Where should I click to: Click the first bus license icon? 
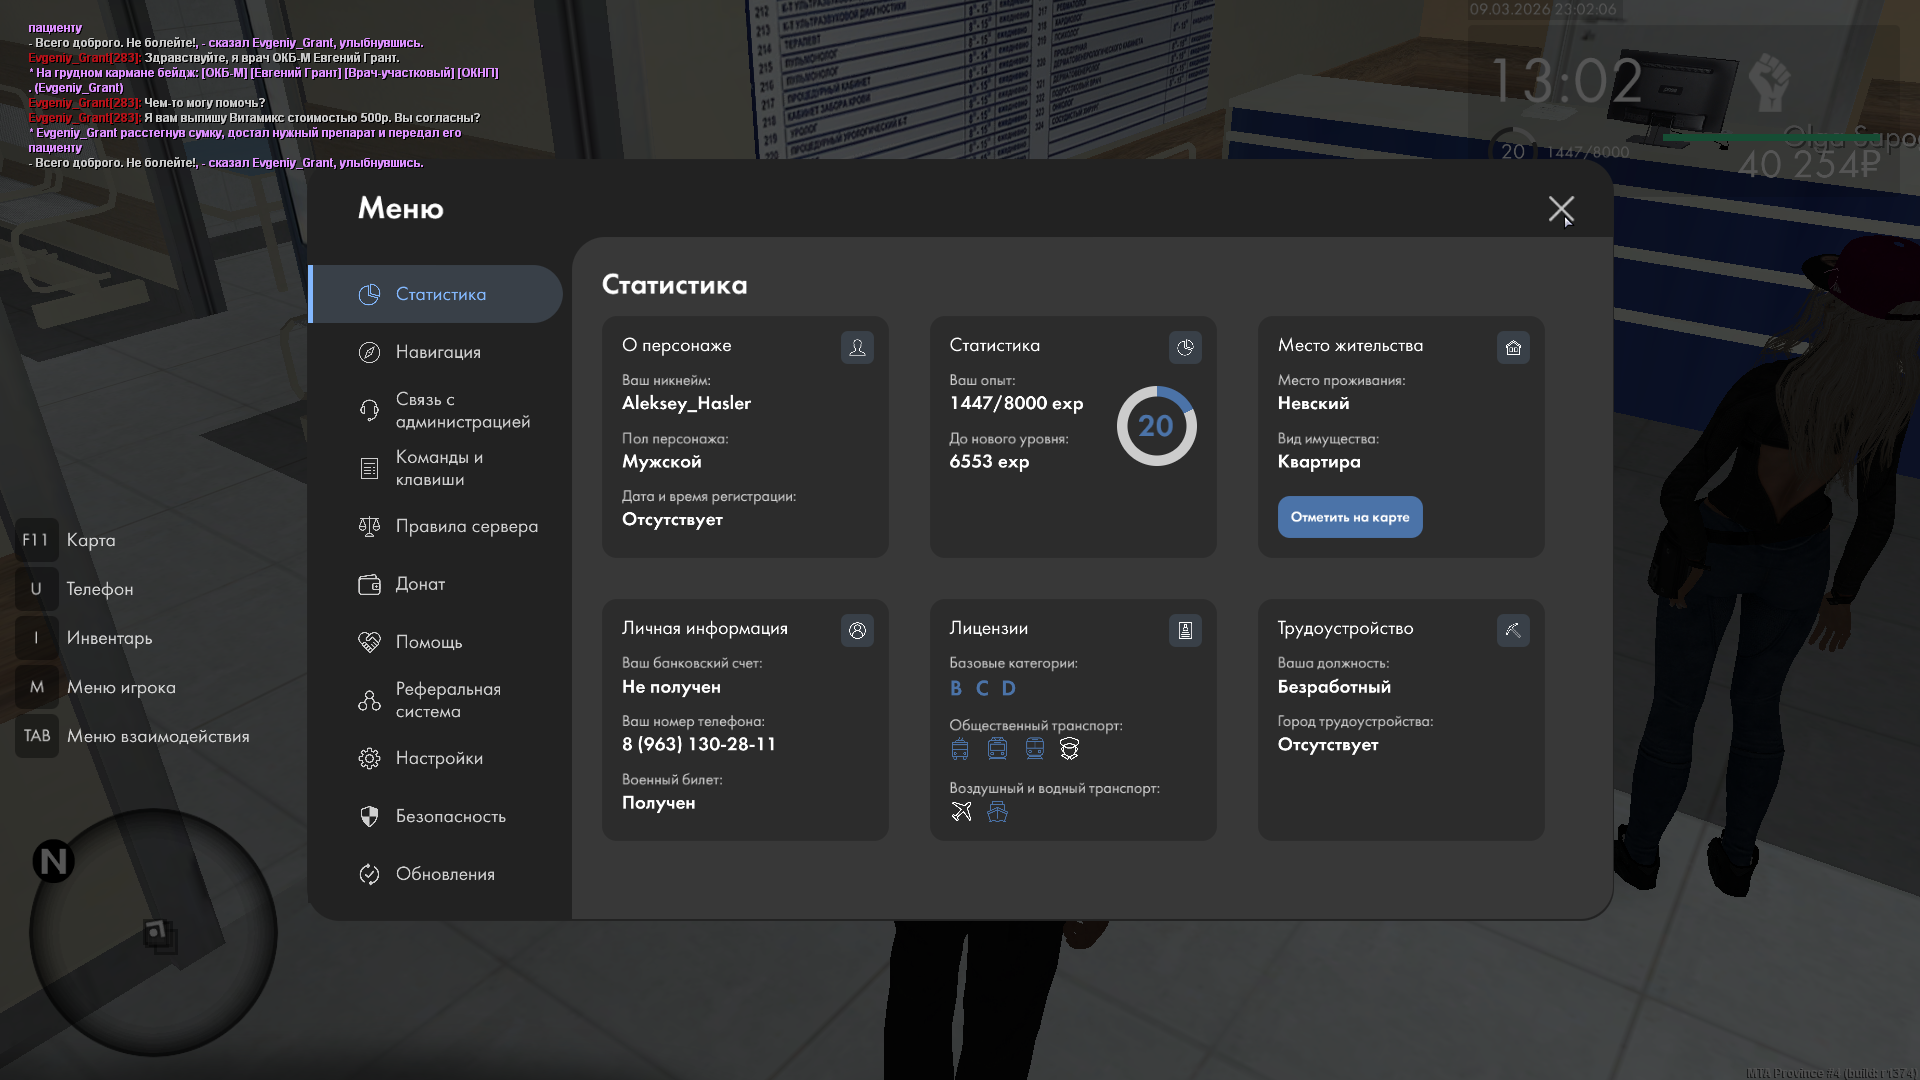click(960, 749)
